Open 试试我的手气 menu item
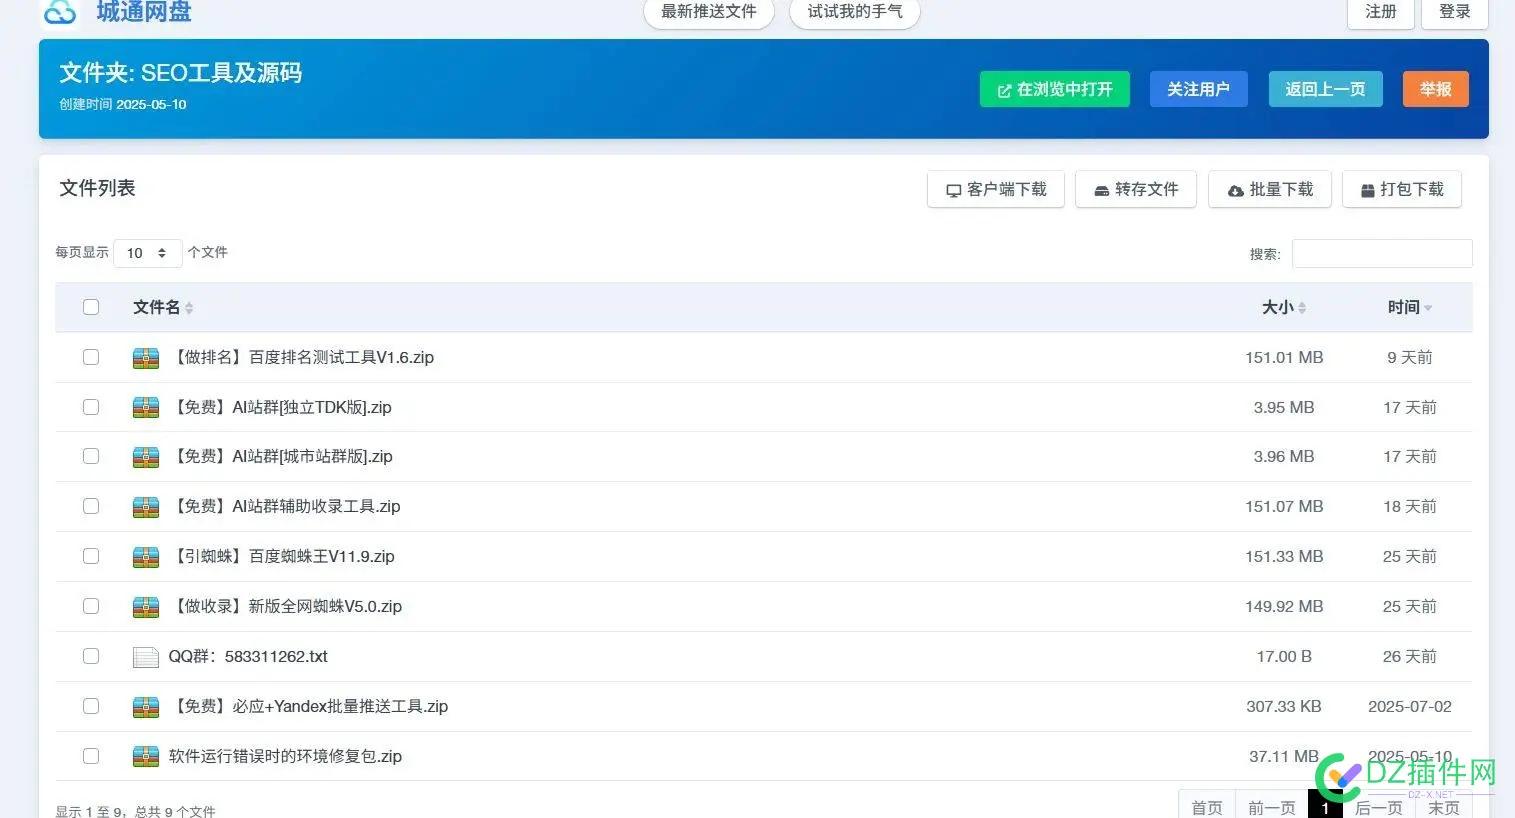The image size is (1515, 818). [x=855, y=12]
